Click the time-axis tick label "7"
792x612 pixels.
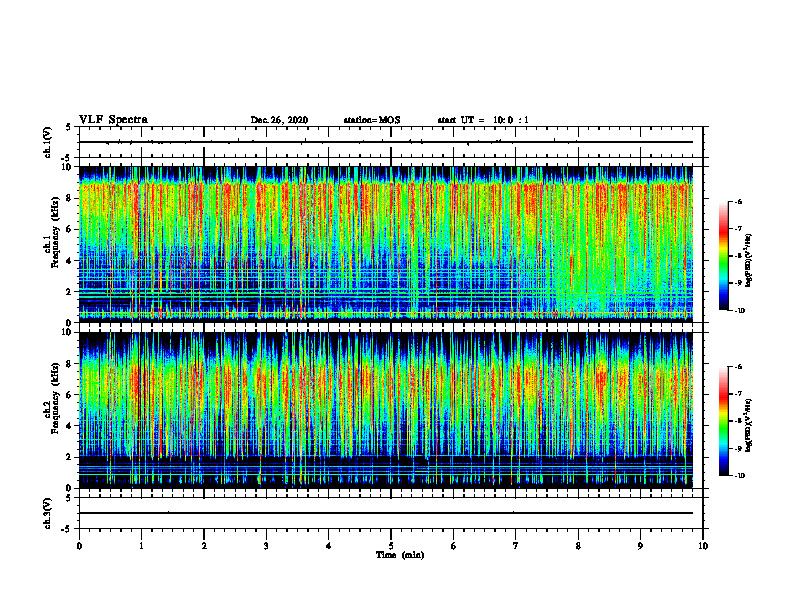pyautogui.click(x=516, y=546)
